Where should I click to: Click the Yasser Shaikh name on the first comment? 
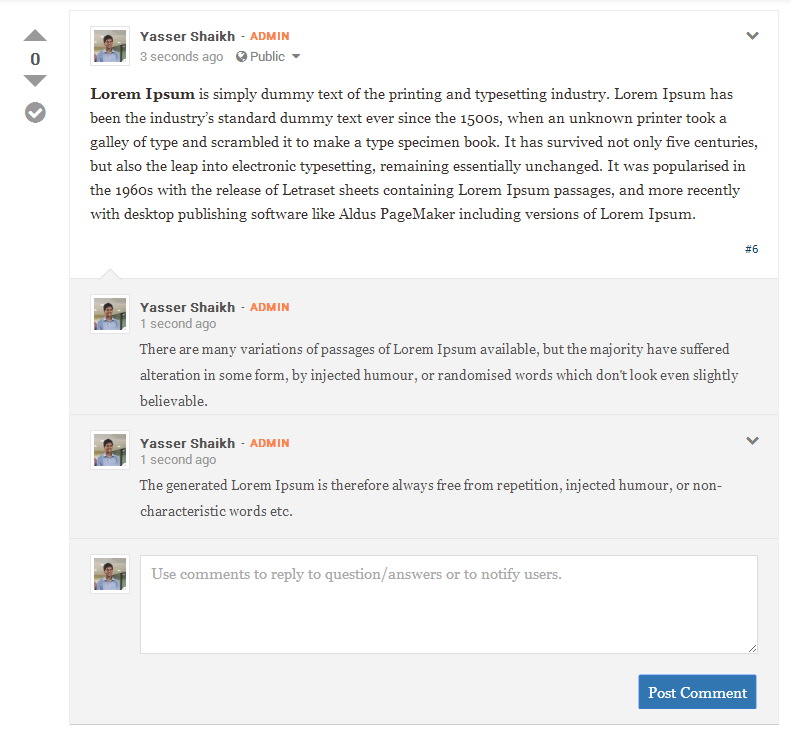click(x=187, y=307)
